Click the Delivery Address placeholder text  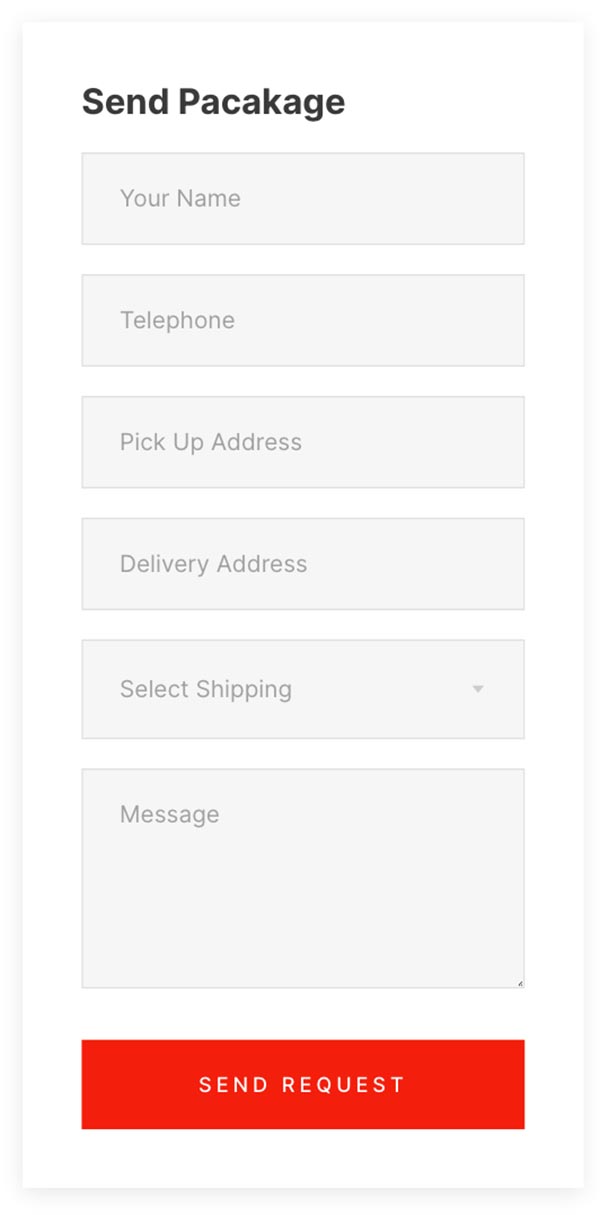point(213,564)
